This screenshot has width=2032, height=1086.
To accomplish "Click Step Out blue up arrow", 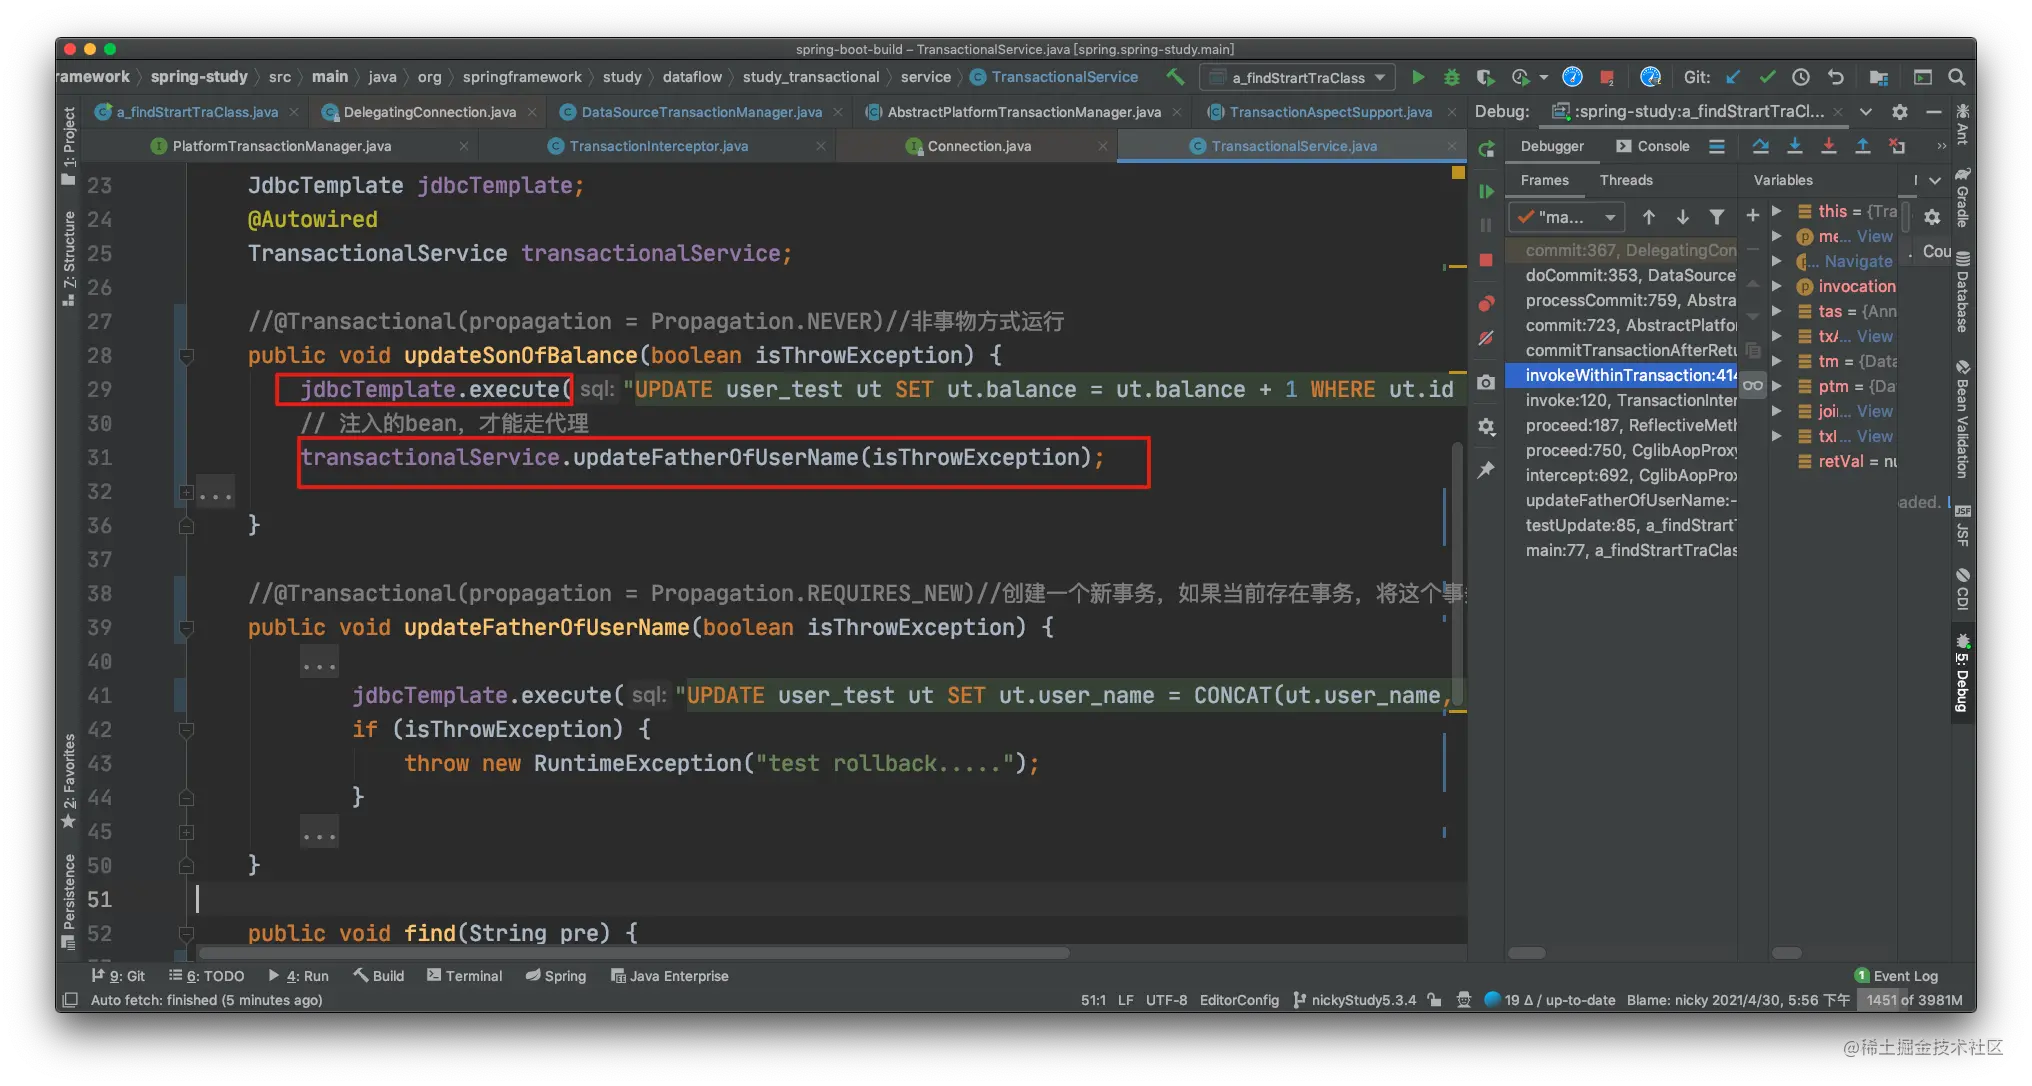I will pyautogui.click(x=1863, y=146).
